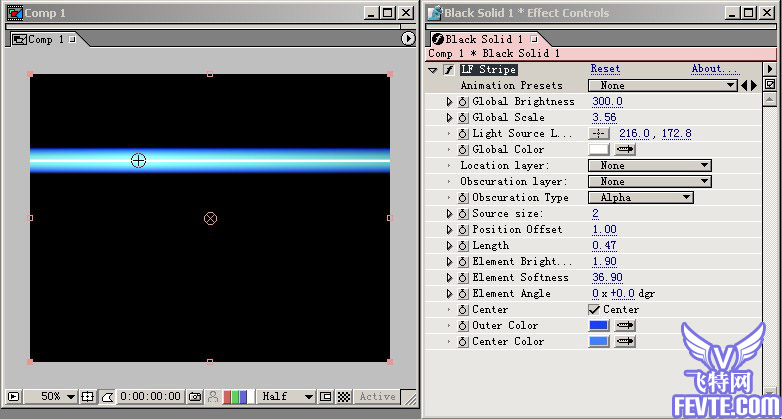This screenshot has height=419, width=782.
Task: Toggle the Global Scale stopwatch
Action: [463, 118]
